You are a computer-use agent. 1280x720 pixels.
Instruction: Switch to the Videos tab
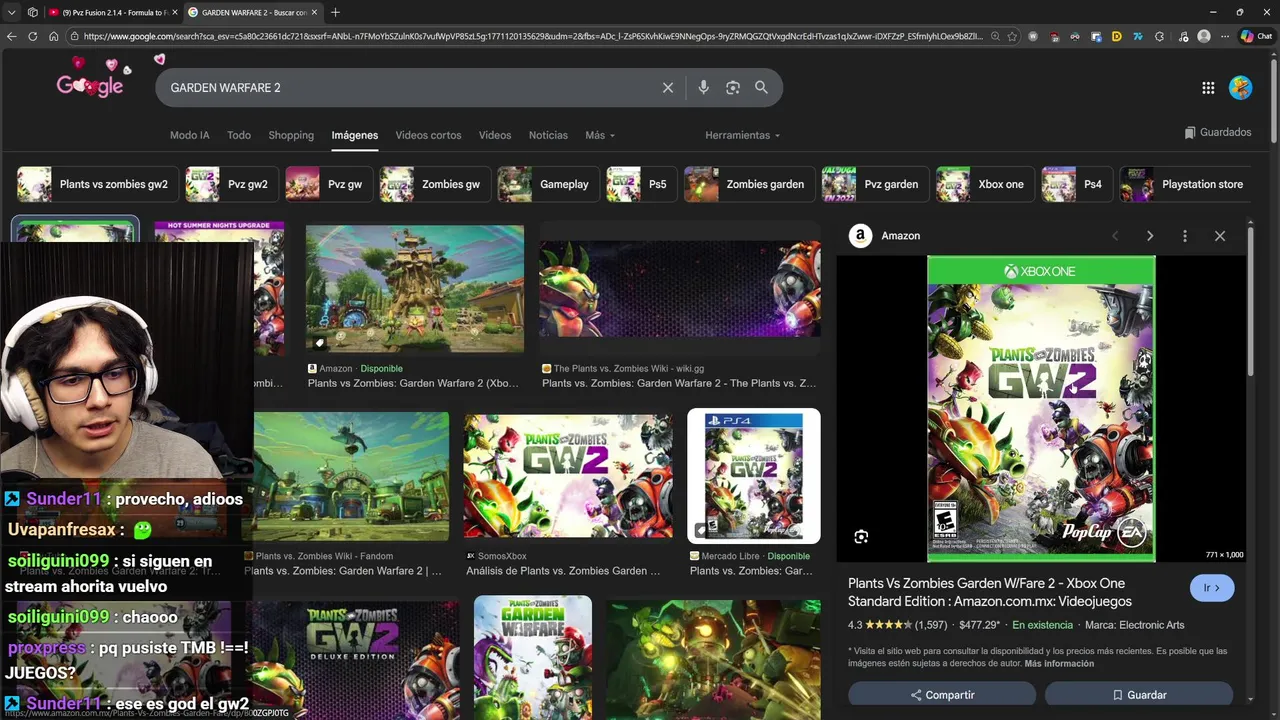(495, 135)
